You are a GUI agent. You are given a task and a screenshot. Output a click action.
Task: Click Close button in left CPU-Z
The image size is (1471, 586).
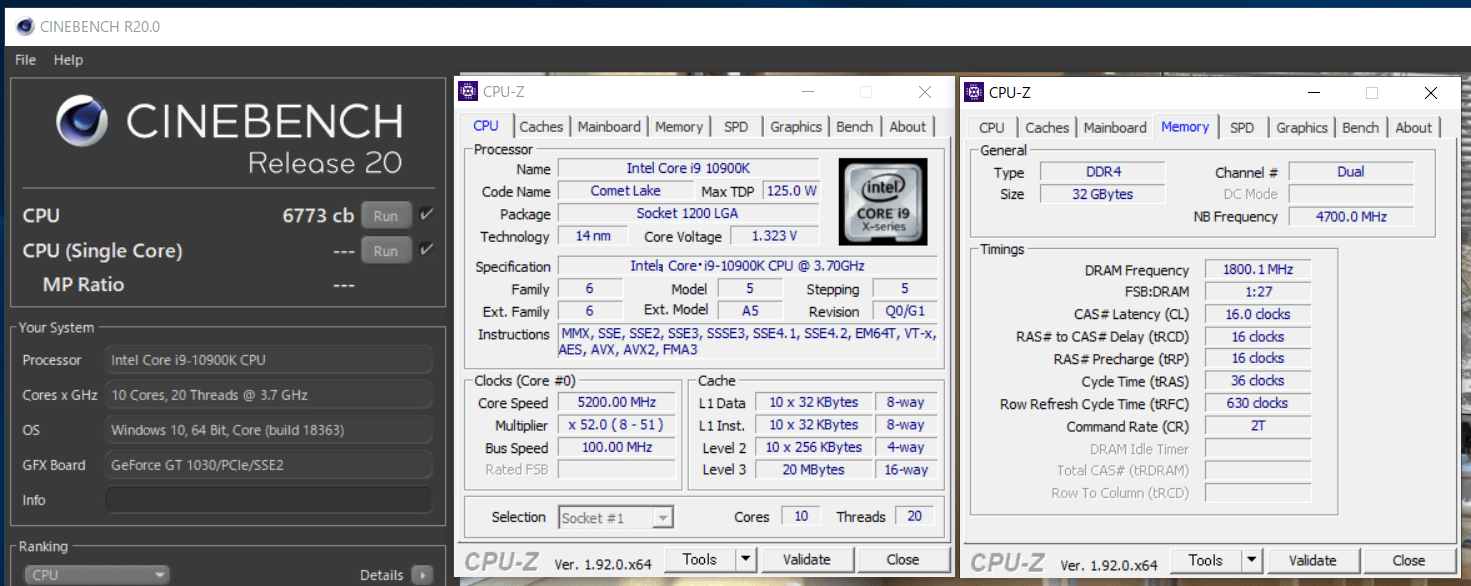[903, 559]
